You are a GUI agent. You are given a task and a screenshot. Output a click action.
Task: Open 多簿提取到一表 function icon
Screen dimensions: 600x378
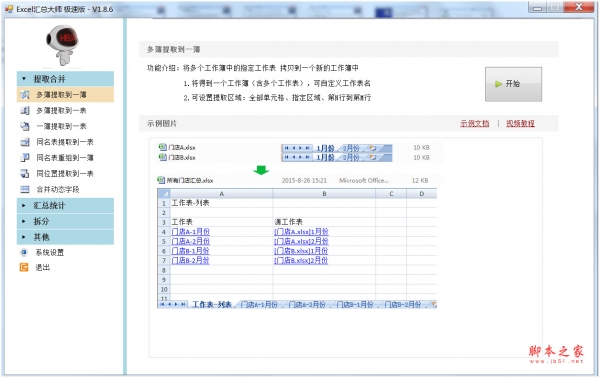click(25, 111)
